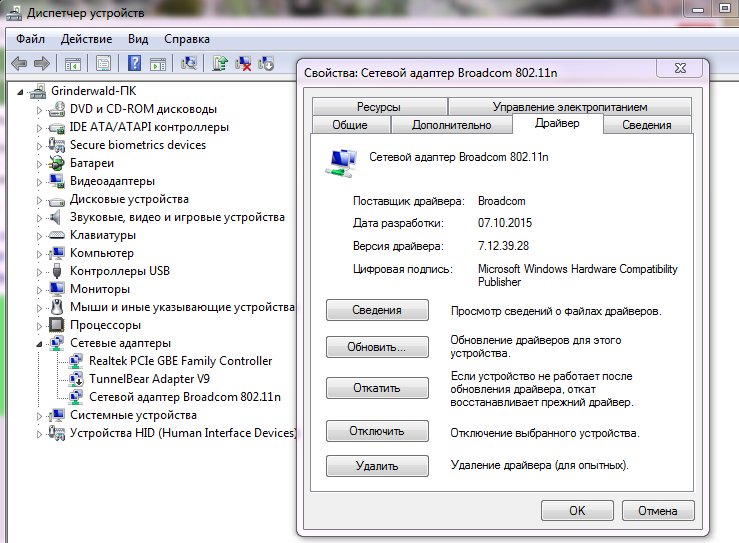Screen dimensions: 739x543
Task: Switch to the Сведения tab
Action: pyautogui.click(x=647, y=125)
